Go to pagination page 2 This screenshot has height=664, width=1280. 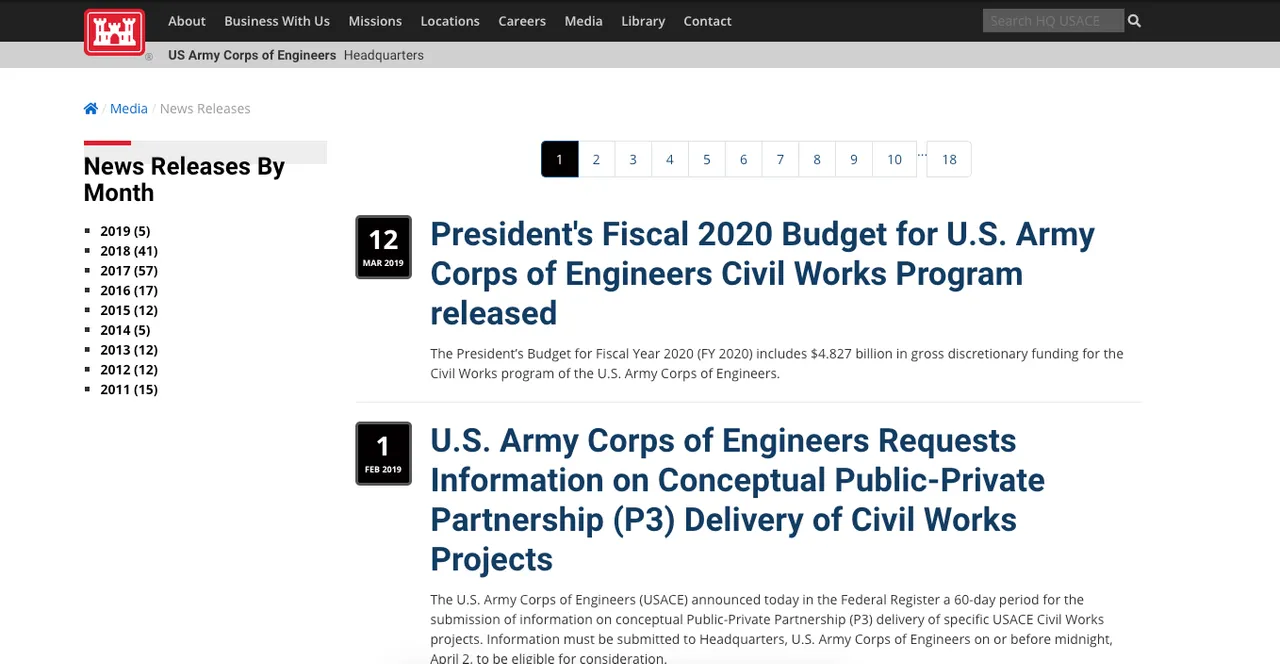point(596,159)
